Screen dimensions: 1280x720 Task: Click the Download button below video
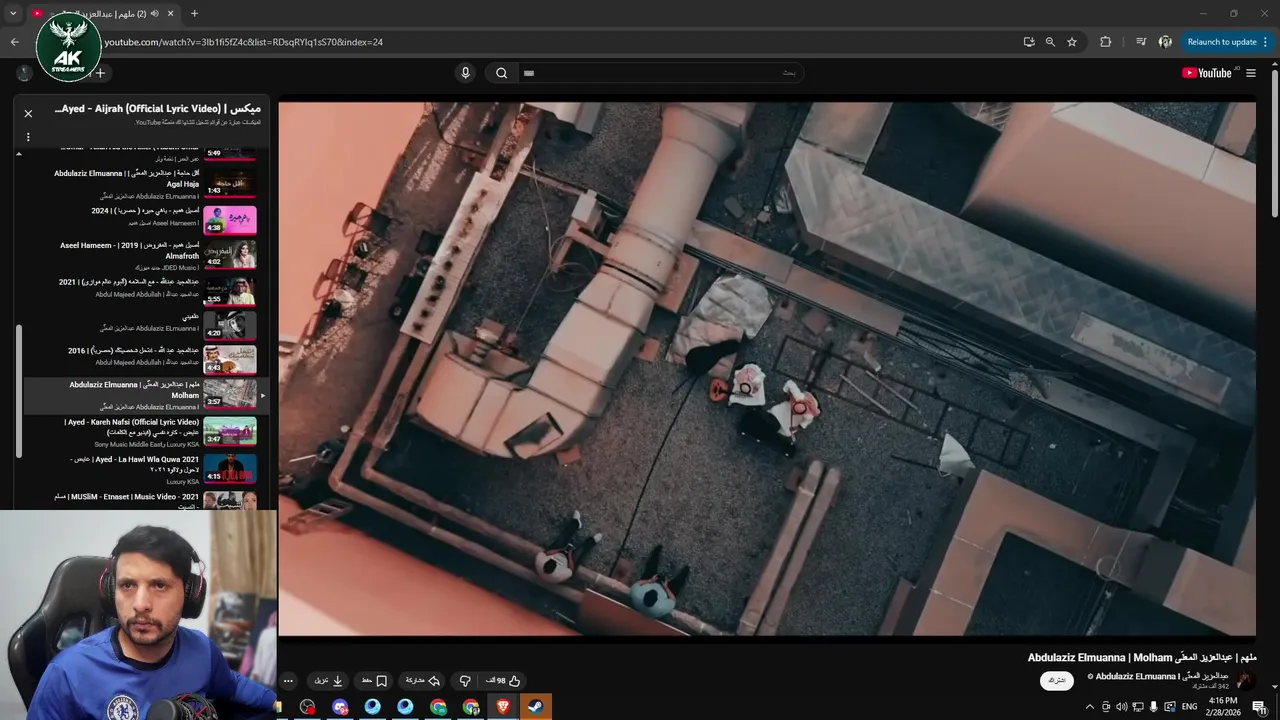point(329,681)
